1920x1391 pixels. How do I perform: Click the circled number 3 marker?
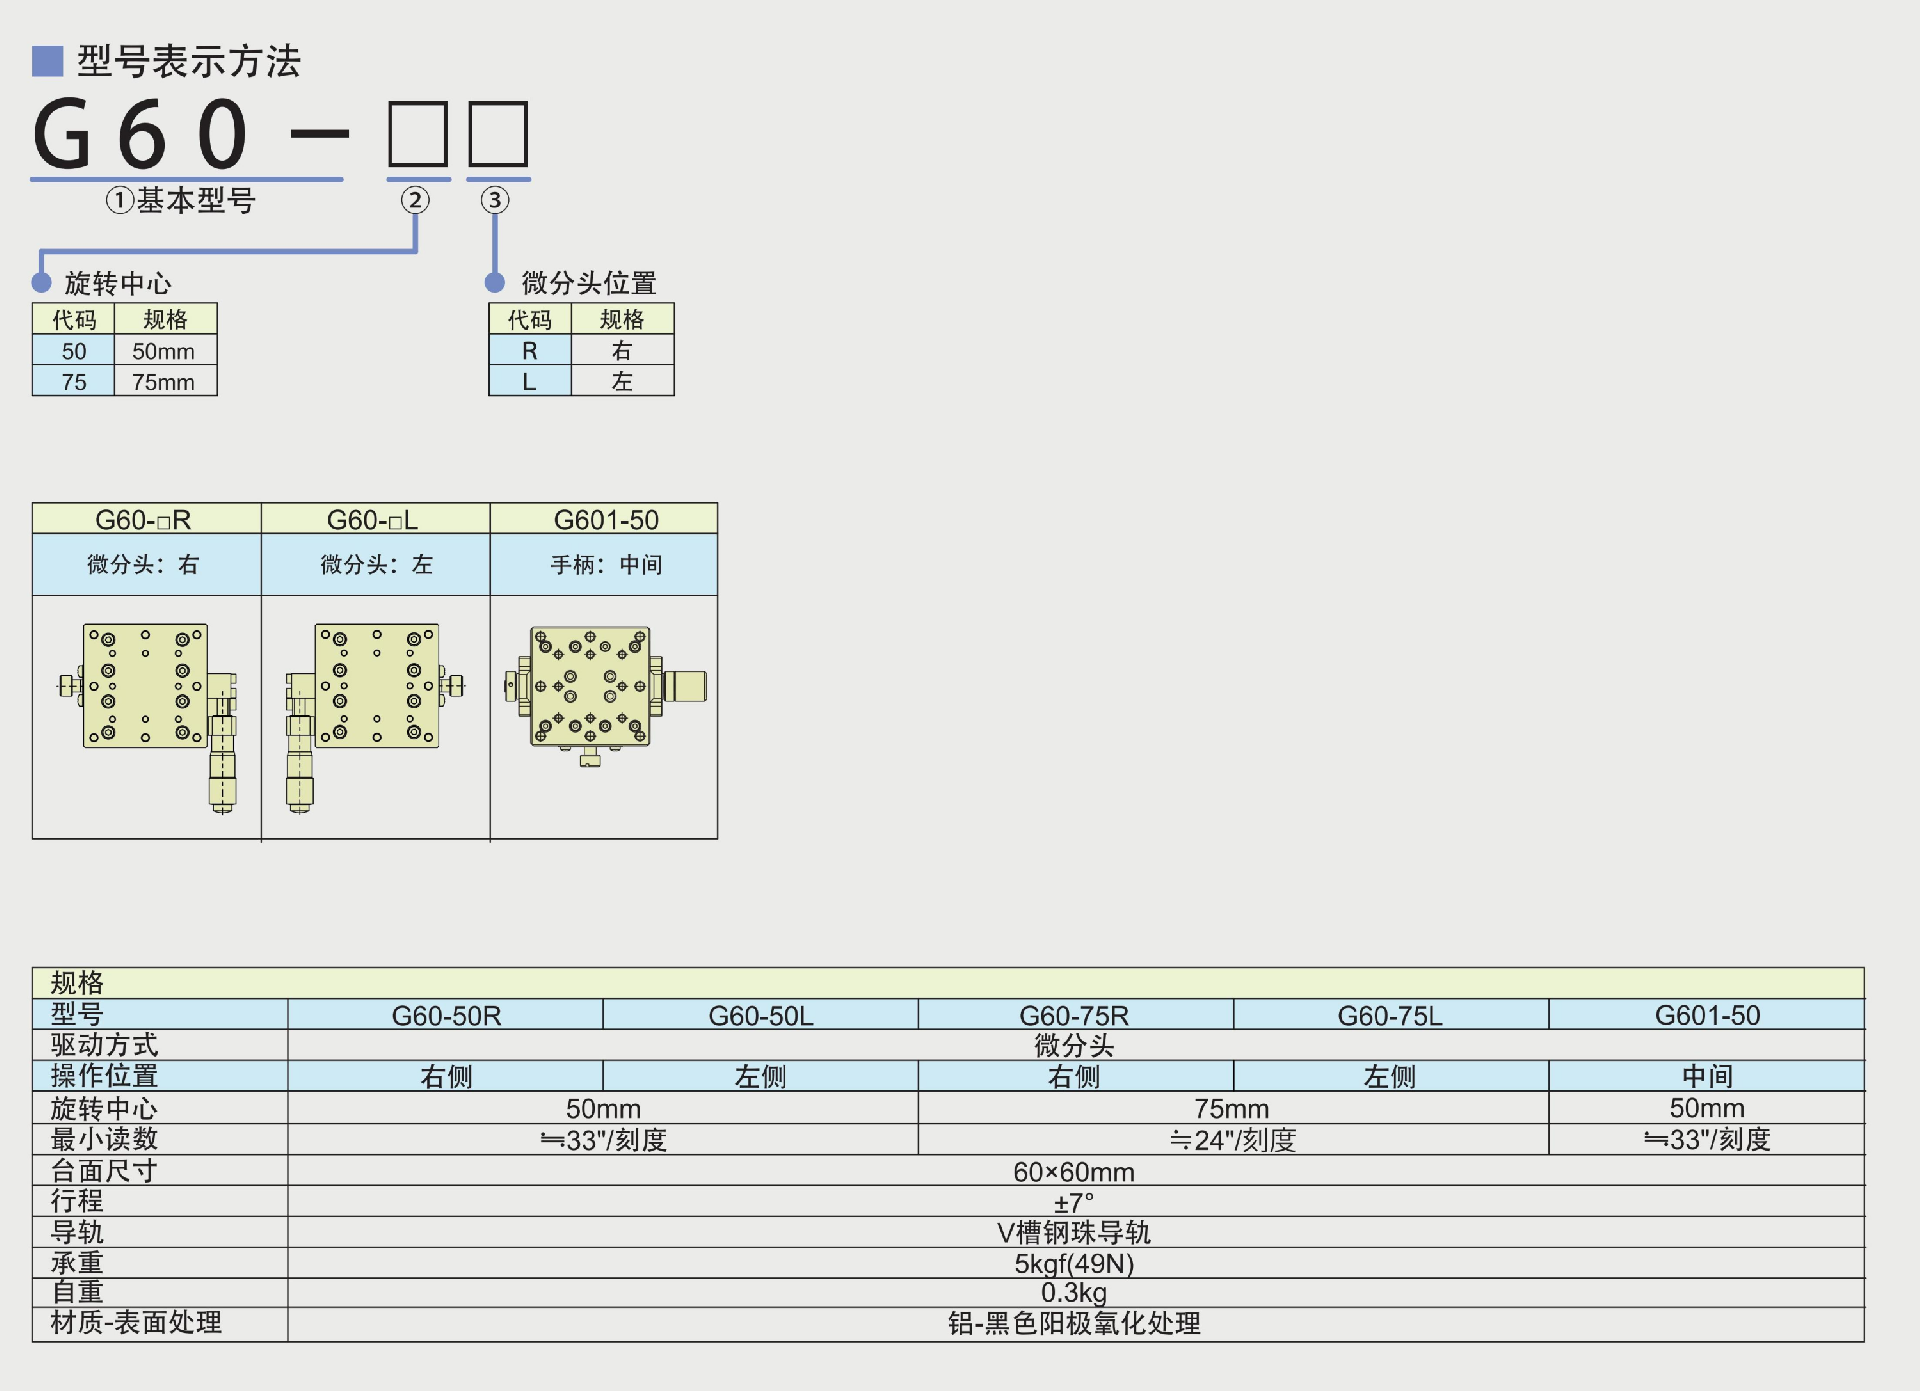(494, 200)
